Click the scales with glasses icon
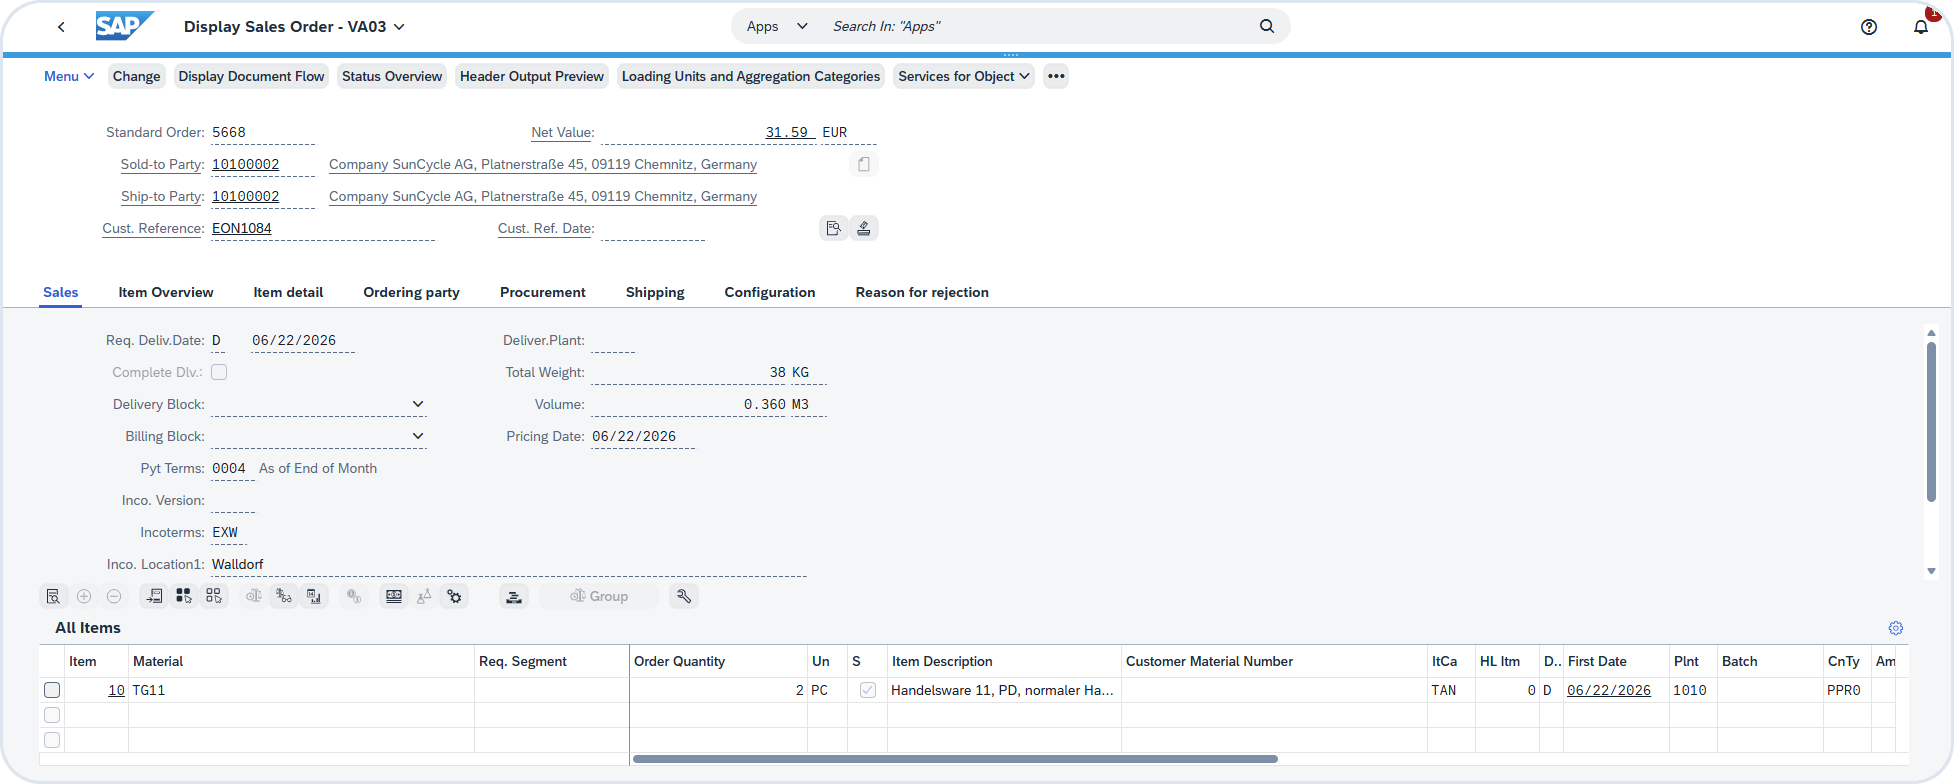 (284, 596)
